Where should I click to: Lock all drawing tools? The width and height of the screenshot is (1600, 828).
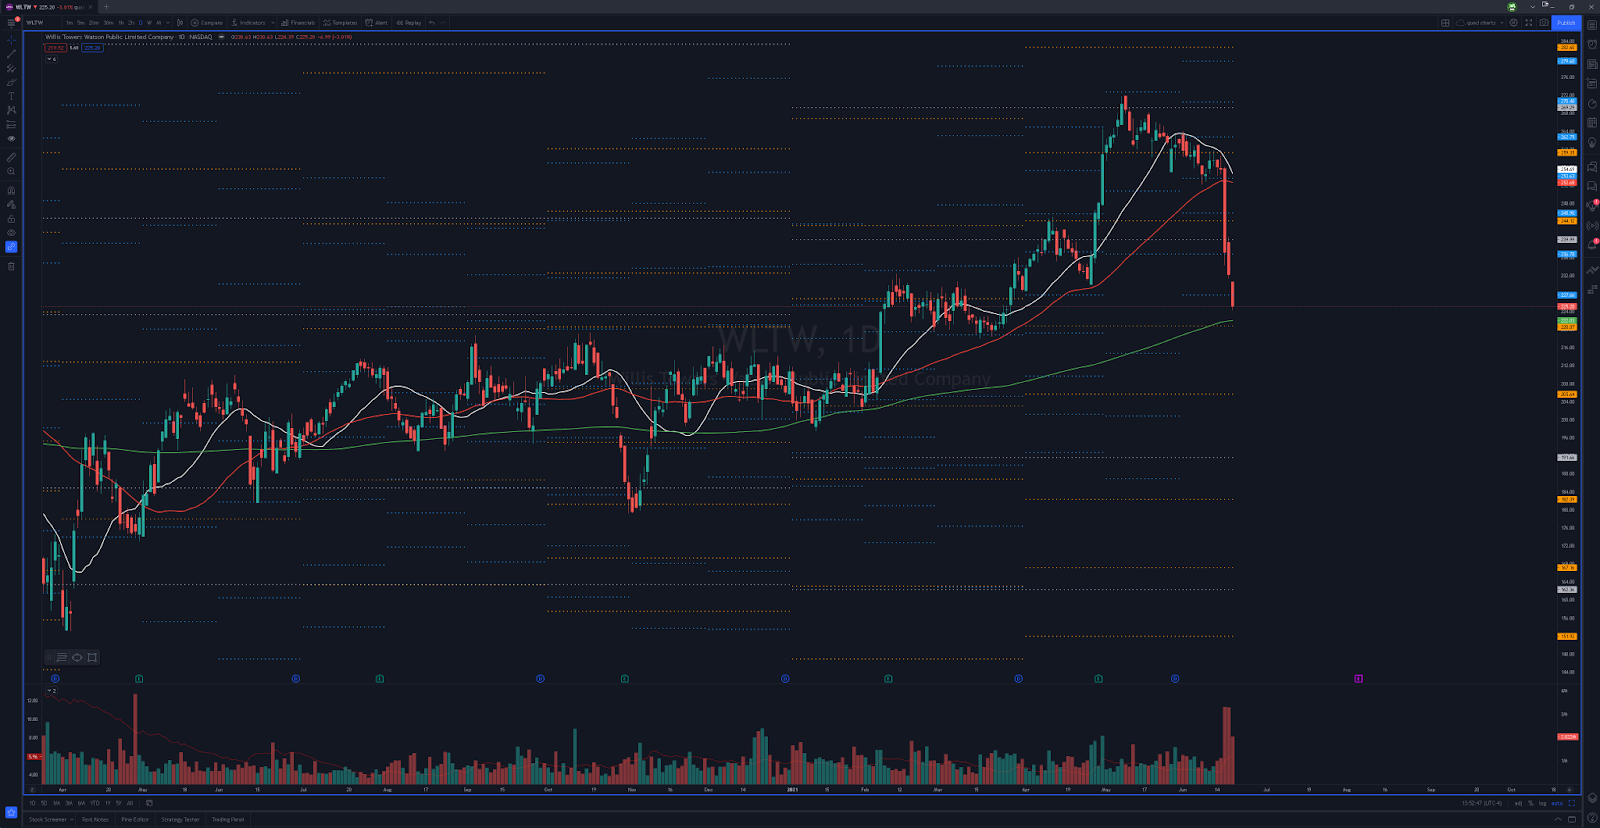tap(11, 219)
